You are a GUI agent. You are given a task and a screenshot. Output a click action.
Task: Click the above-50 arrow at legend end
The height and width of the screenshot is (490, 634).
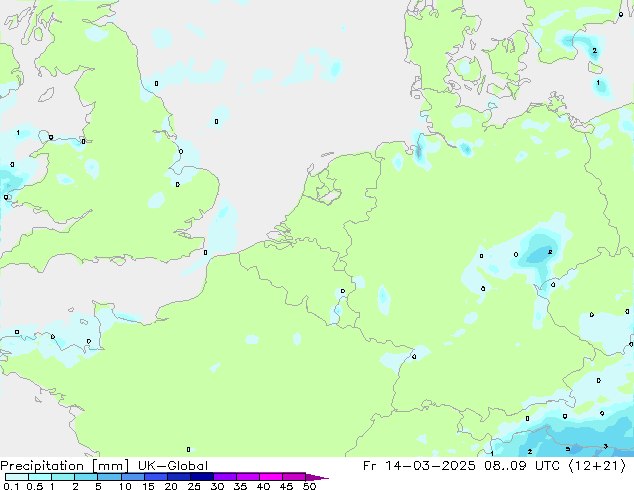click(x=317, y=477)
